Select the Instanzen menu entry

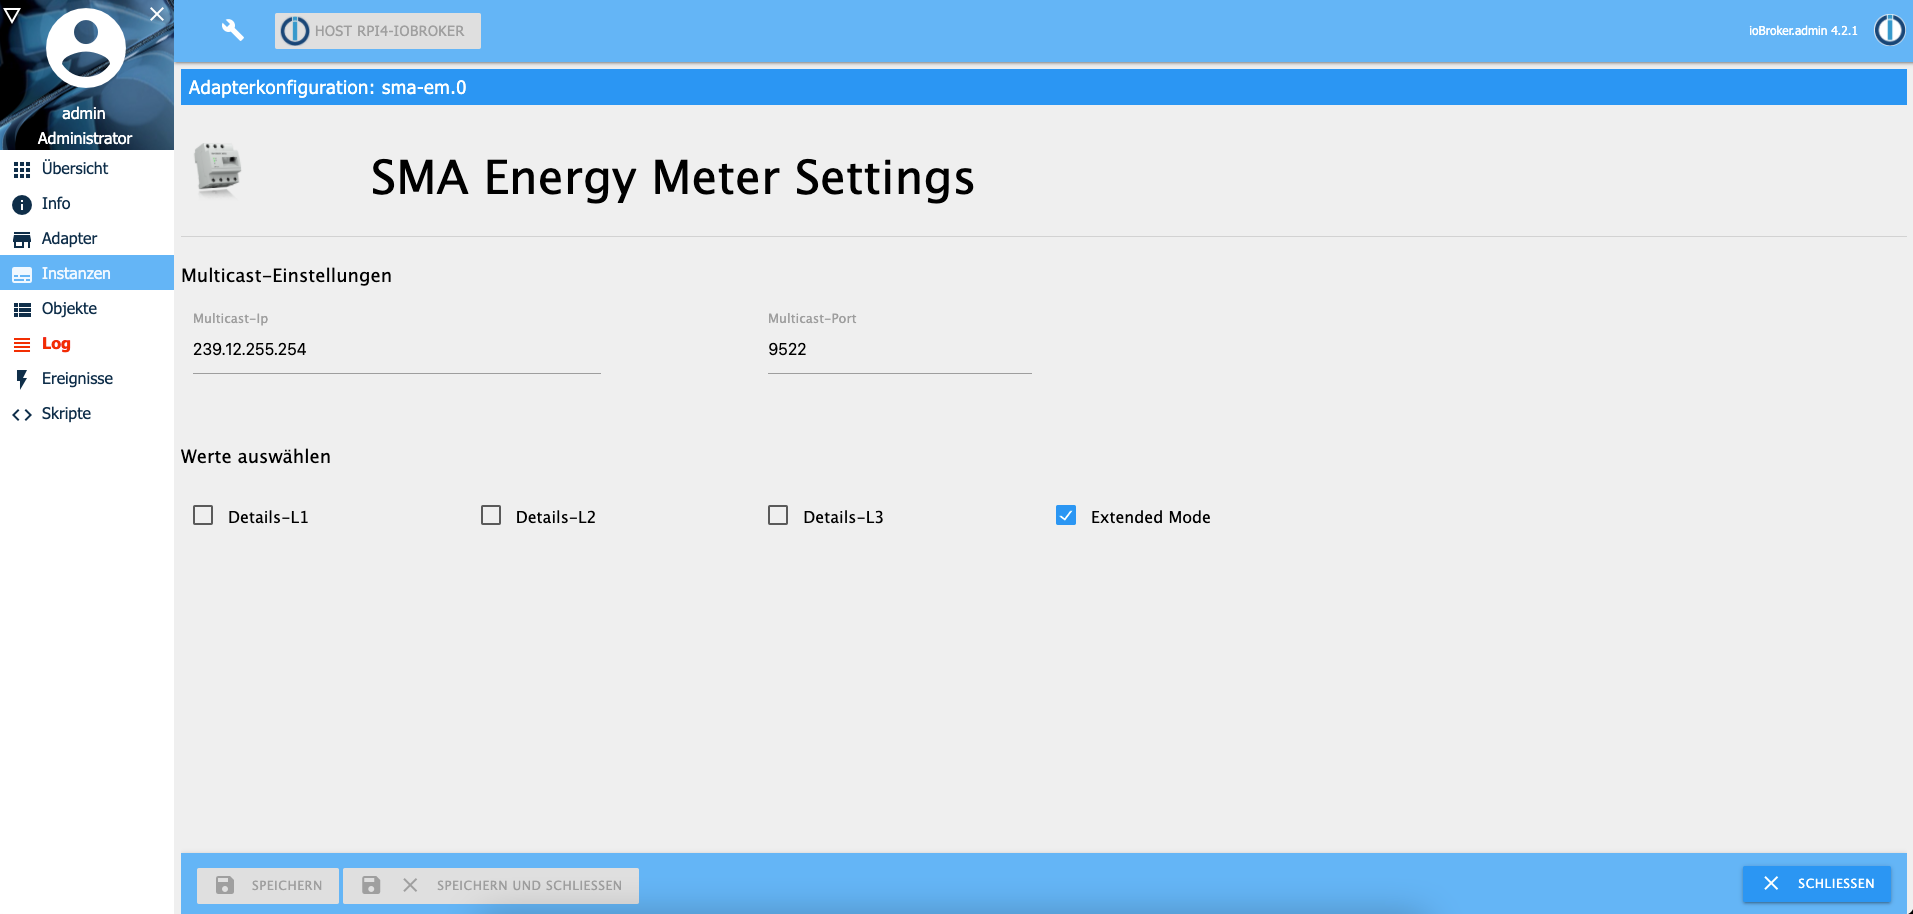click(x=87, y=273)
